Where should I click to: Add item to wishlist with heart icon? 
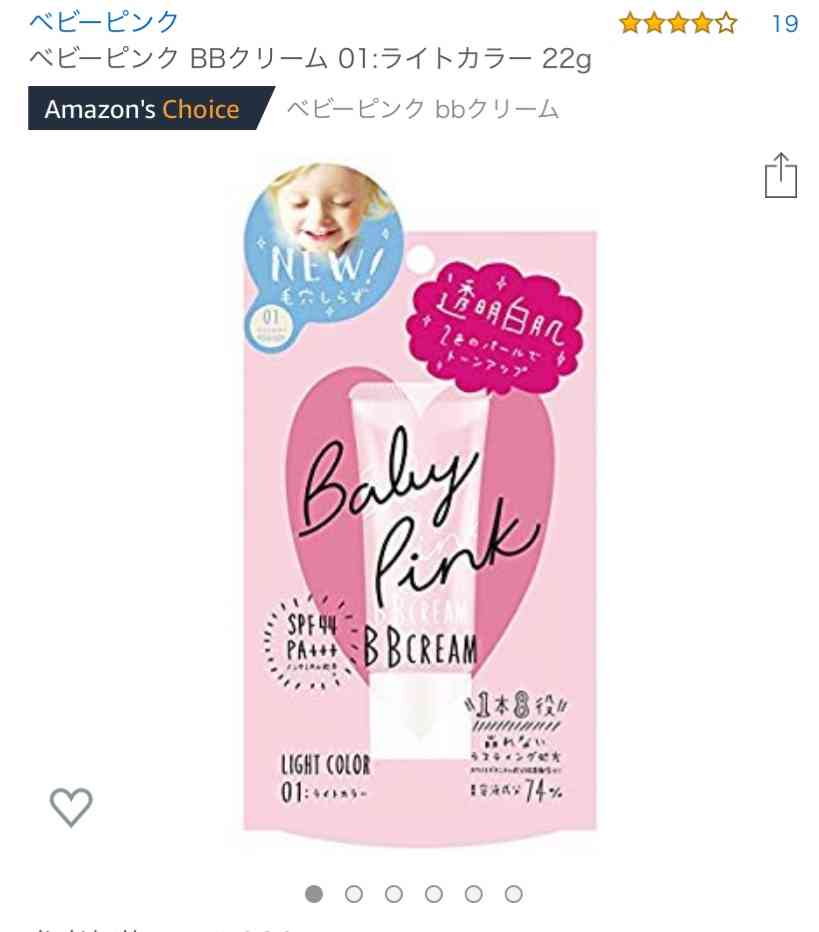click(x=71, y=807)
